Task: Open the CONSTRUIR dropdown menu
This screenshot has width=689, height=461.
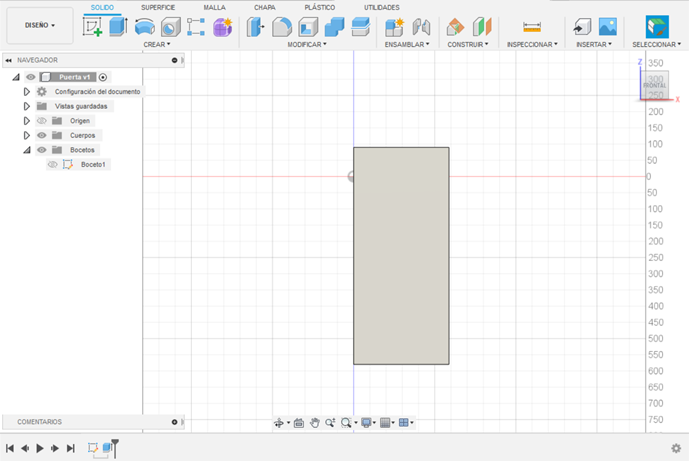Action: click(468, 44)
